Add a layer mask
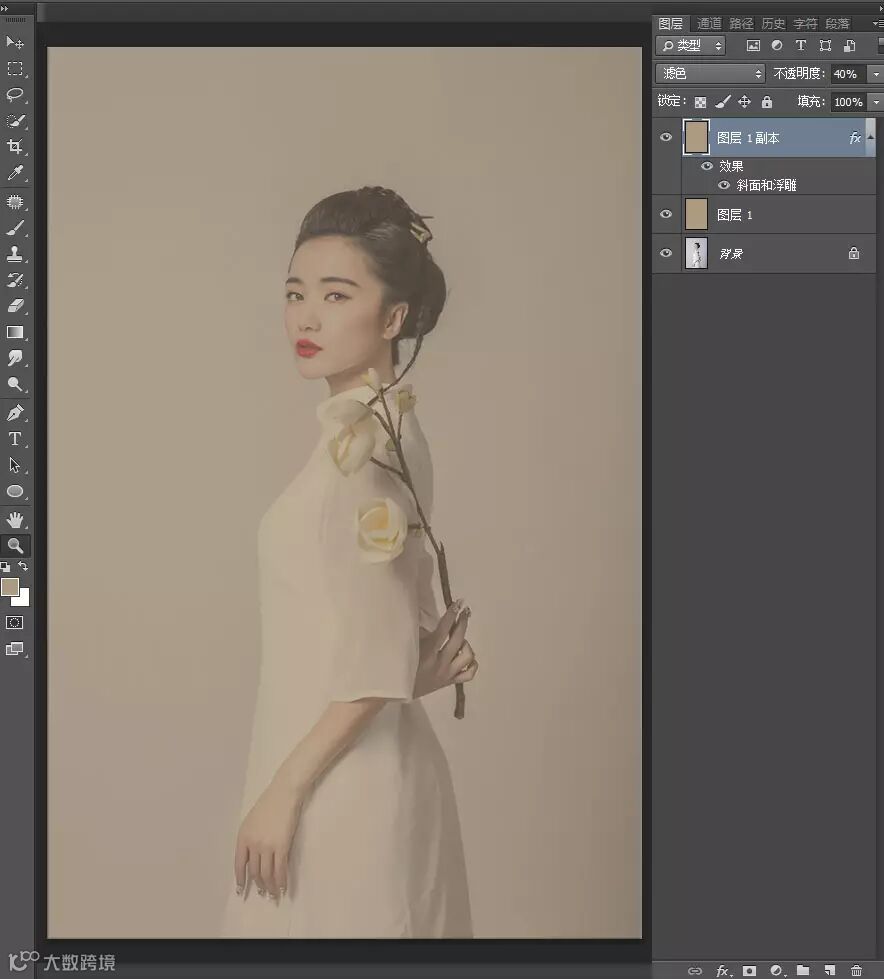The width and height of the screenshot is (884, 979). [750, 971]
